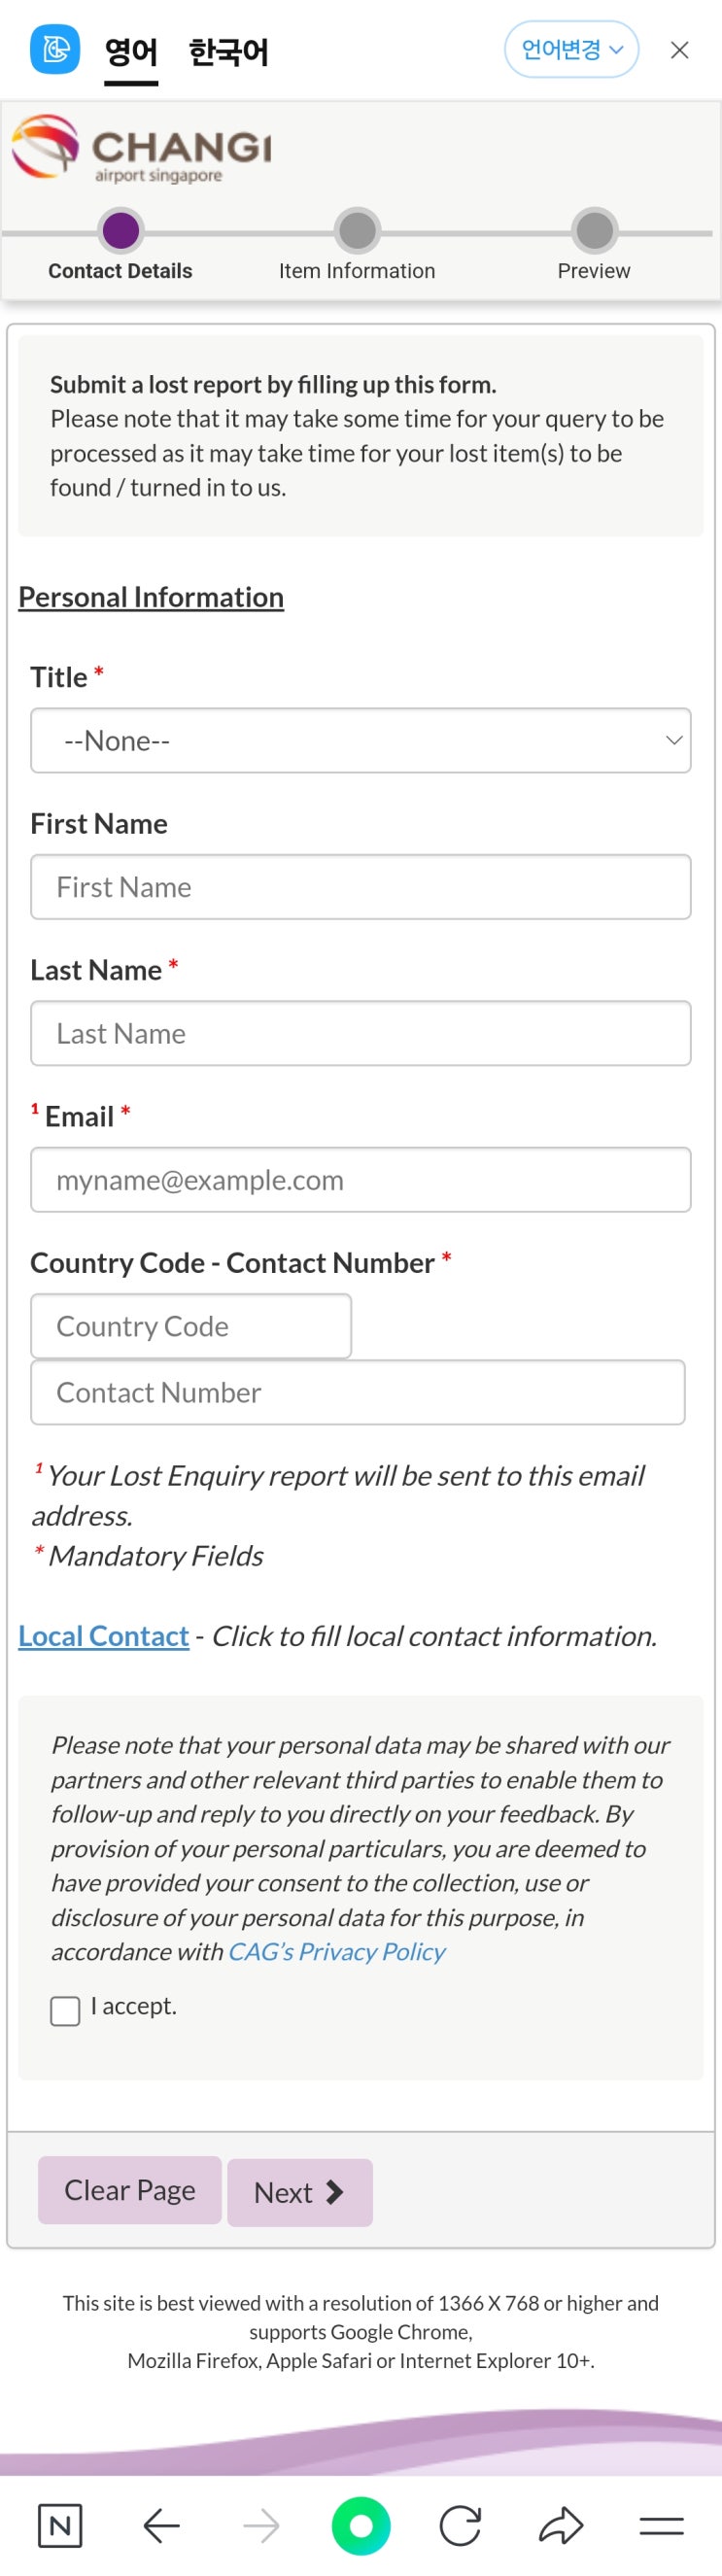Select the Contact Details step circle

pyautogui.click(x=121, y=231)
